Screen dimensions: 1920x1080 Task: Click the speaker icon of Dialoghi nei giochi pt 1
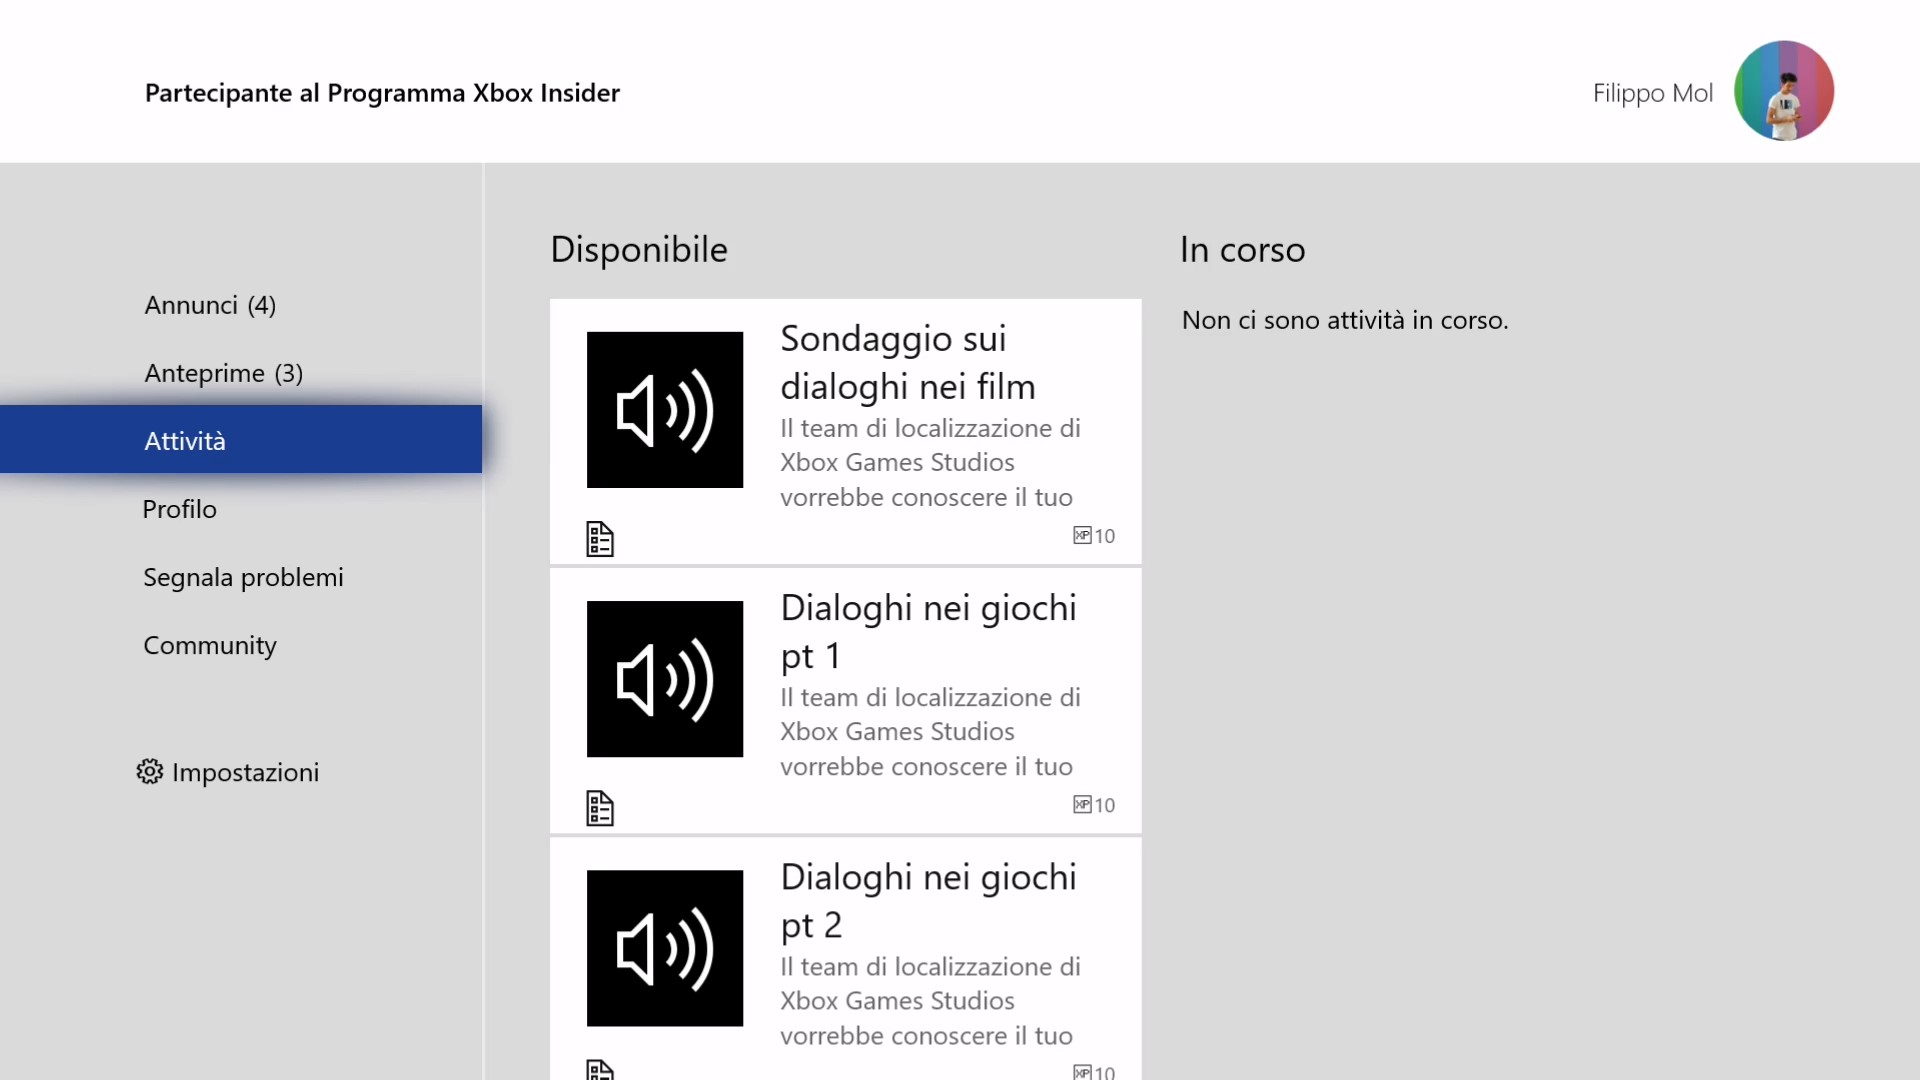665,679
